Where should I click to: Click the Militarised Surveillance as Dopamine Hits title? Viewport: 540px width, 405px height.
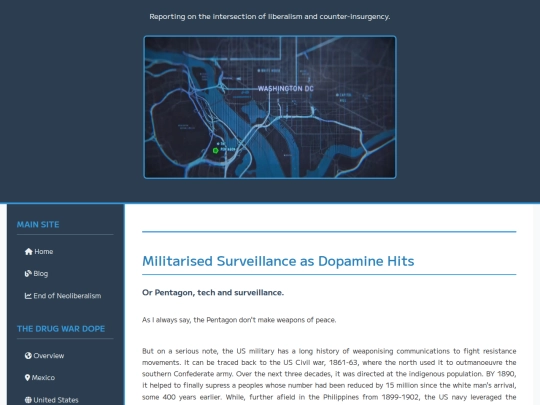click(278, 261)
